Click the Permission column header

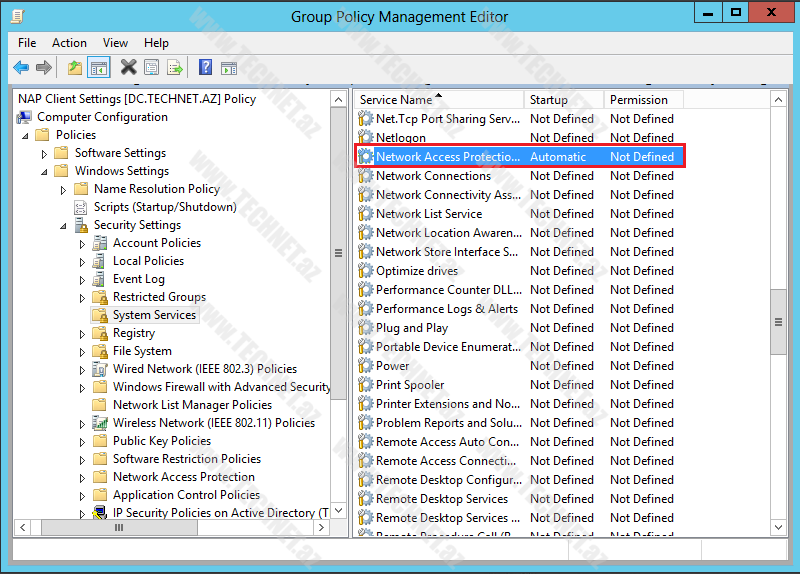pyautogui.click(x=643, y=100)
